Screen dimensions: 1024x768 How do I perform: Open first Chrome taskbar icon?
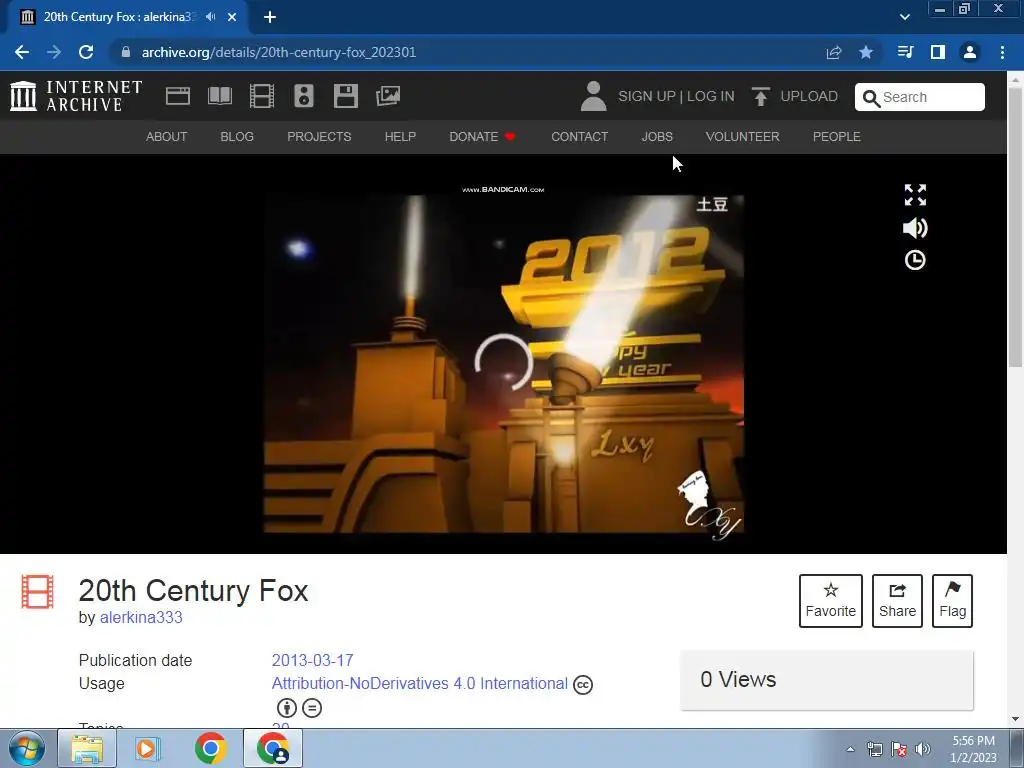pos(210,748)
